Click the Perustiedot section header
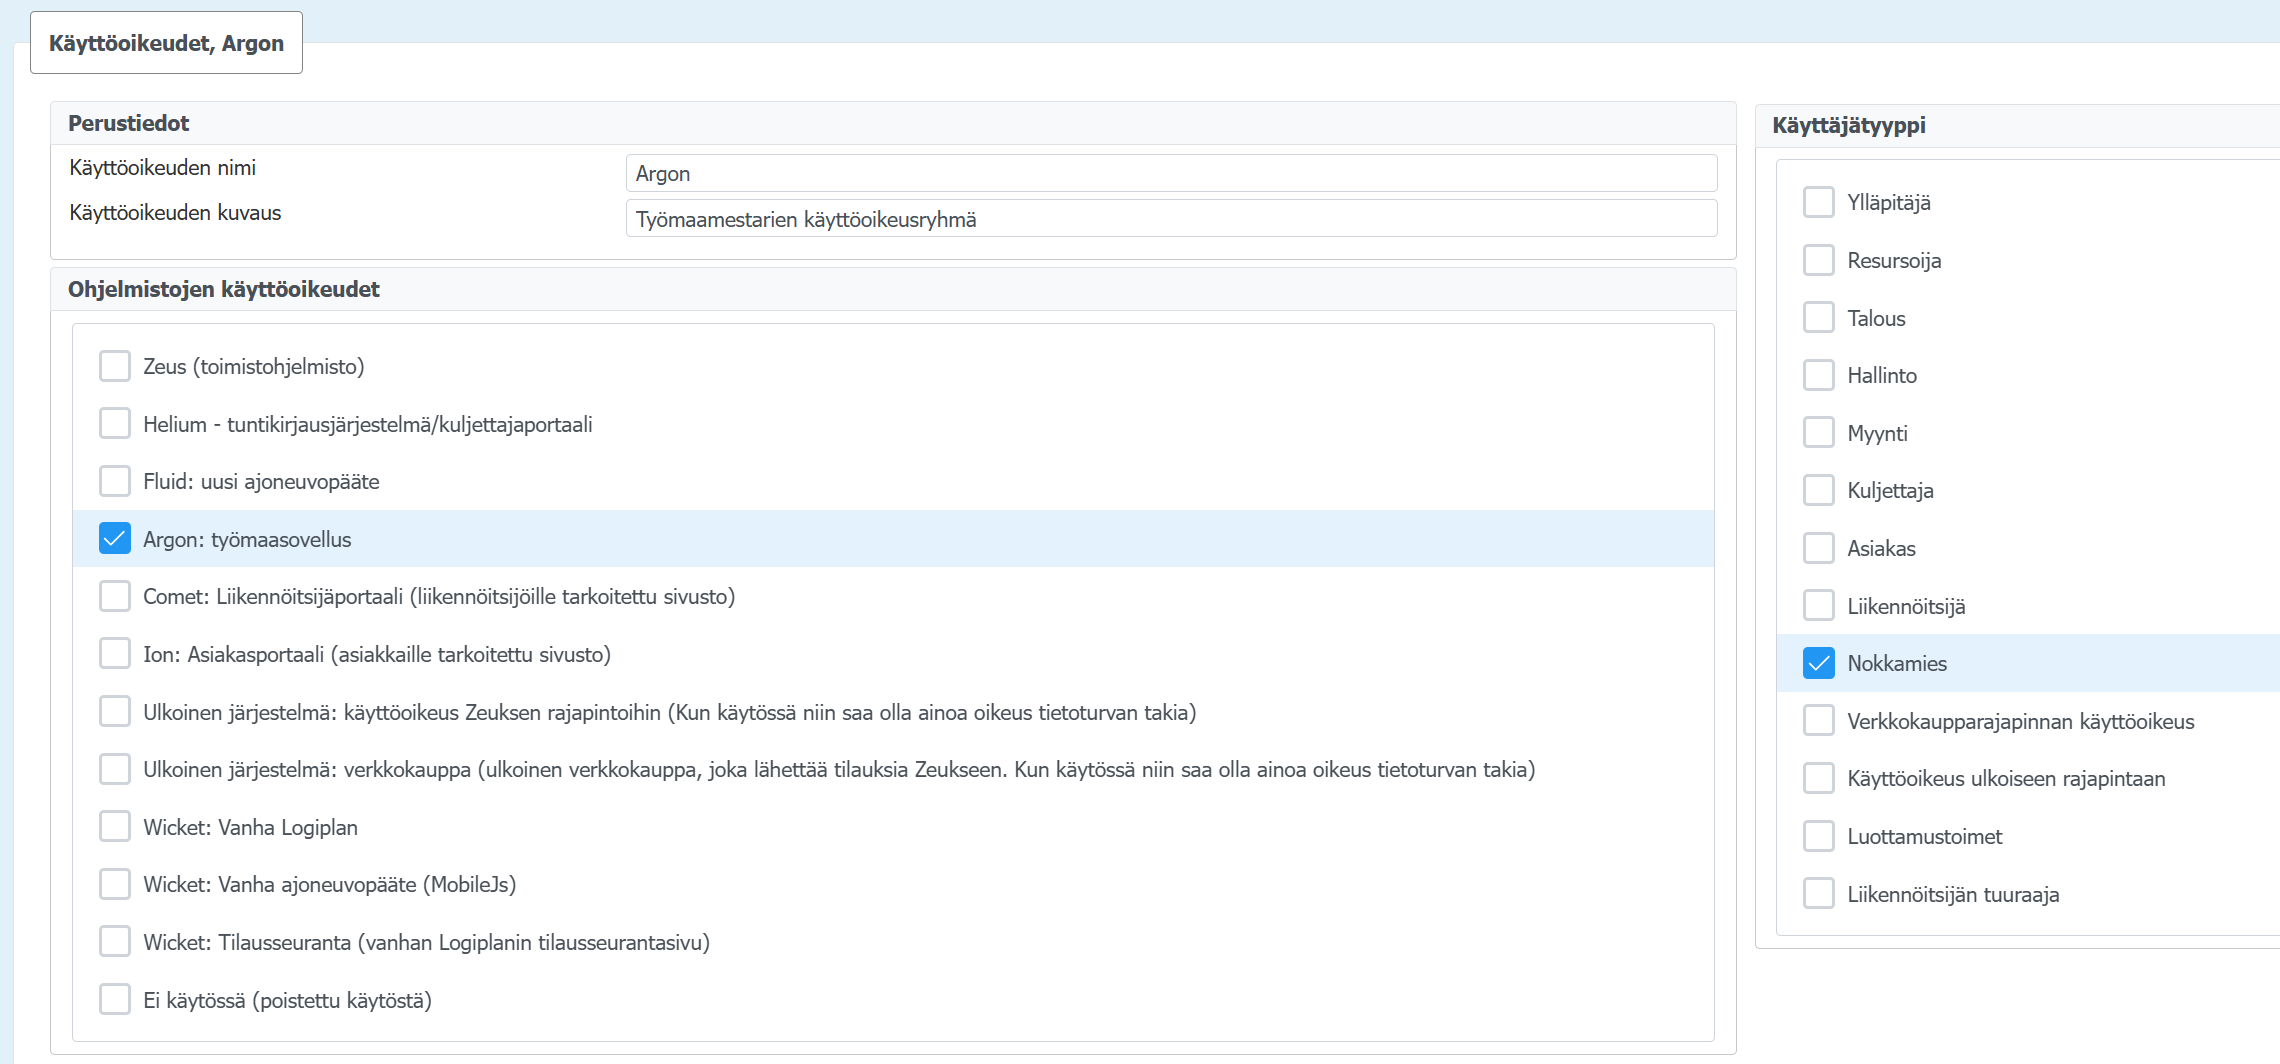Image resolution: width=2280 pixels, height=1064 pixels. pyautogui.click(x=893, y=123)
